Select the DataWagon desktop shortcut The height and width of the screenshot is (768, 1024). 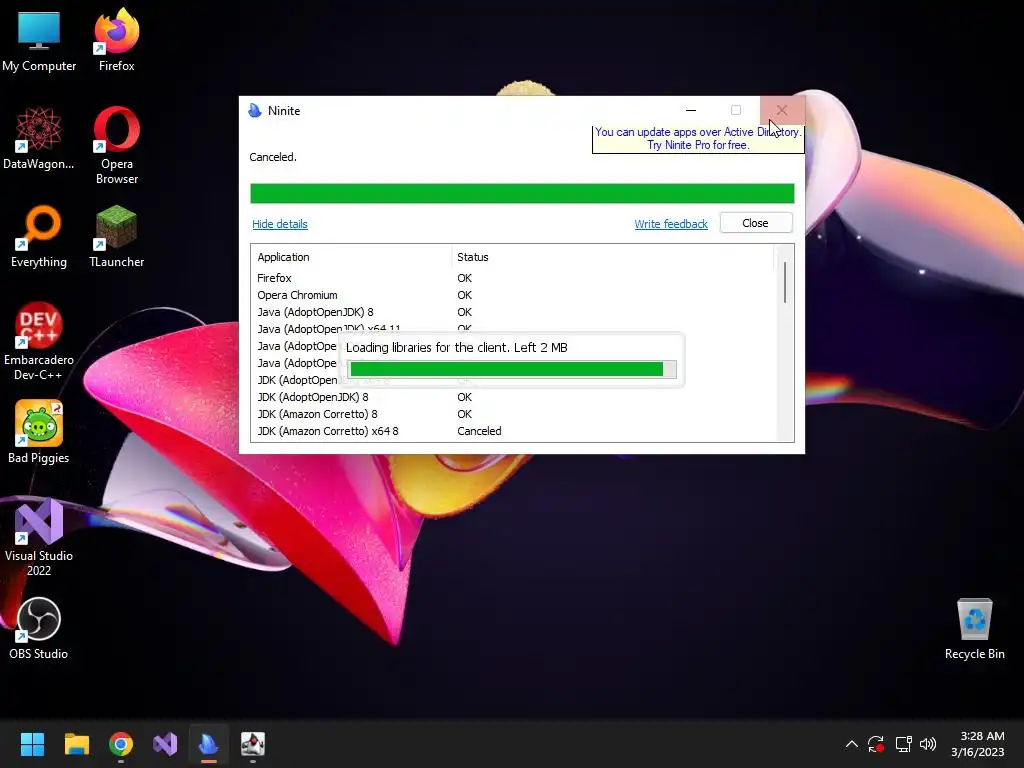click(x=39, y=138)
